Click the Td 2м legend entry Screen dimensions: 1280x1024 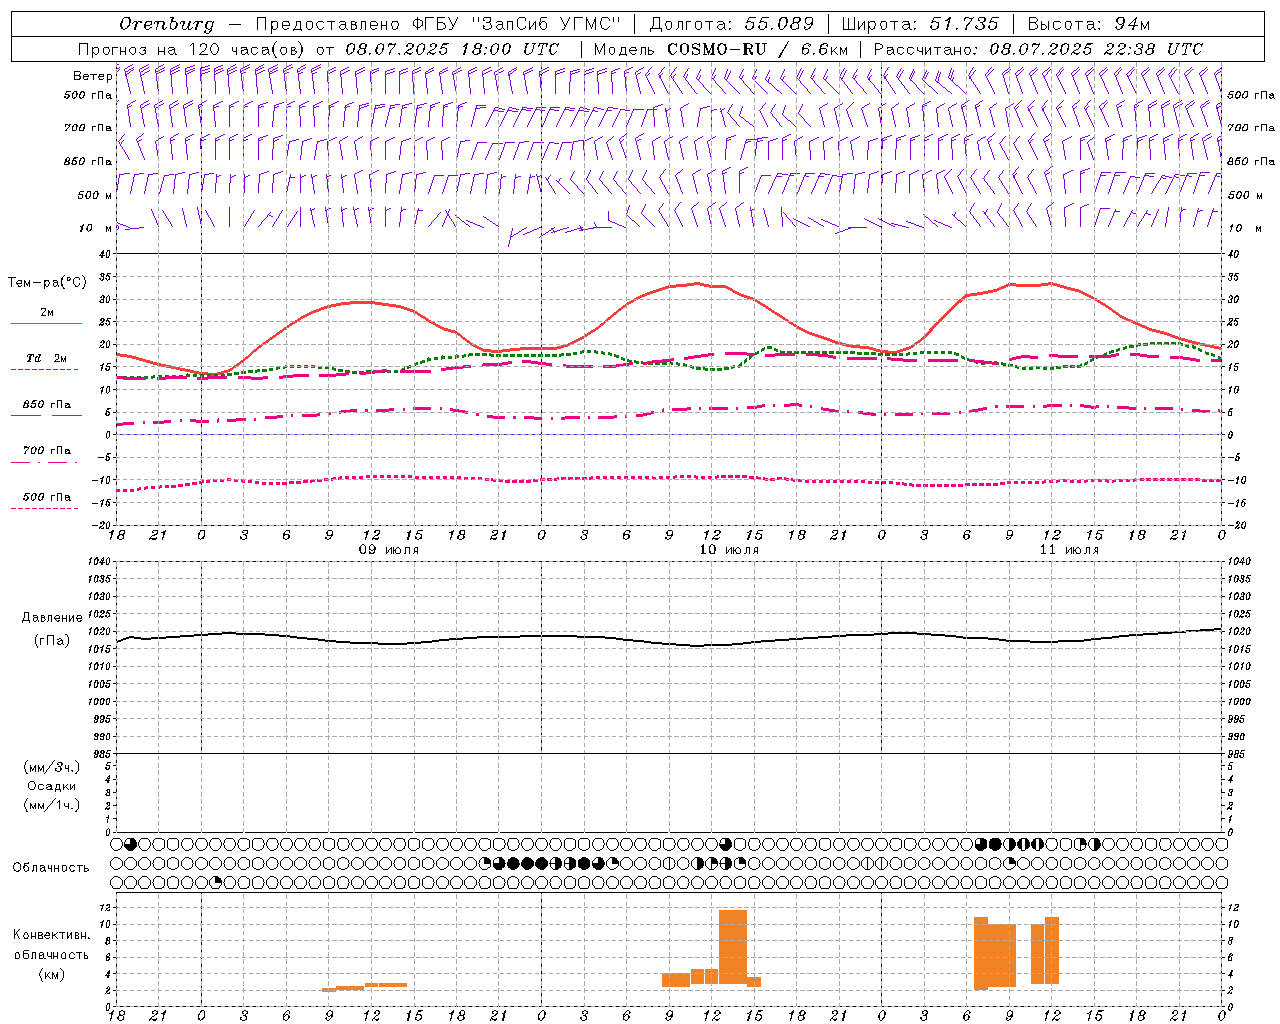(x=47, y=358)
